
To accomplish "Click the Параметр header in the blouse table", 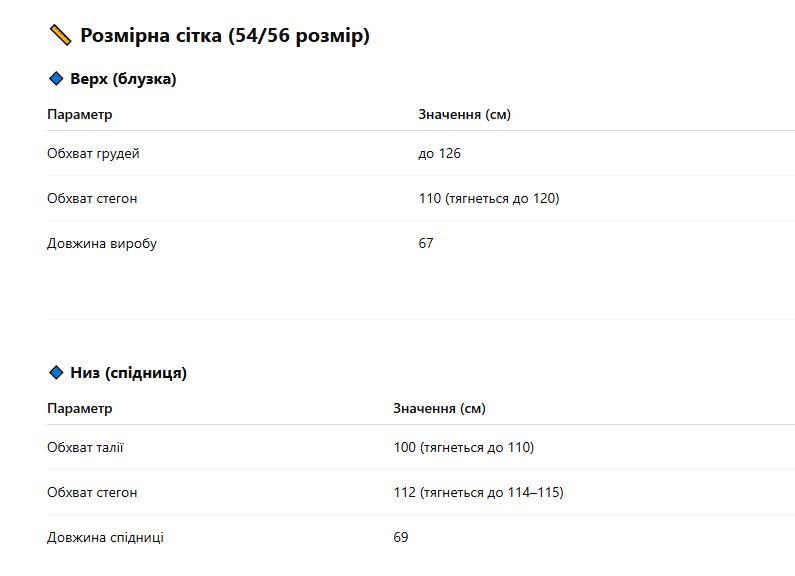I will pyautogui.click(x=80, y=115).
